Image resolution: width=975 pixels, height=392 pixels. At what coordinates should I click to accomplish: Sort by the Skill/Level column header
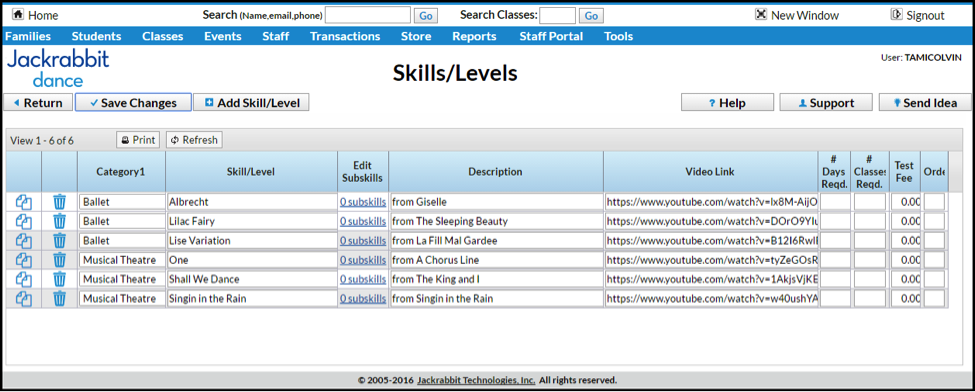pos(252,171)
